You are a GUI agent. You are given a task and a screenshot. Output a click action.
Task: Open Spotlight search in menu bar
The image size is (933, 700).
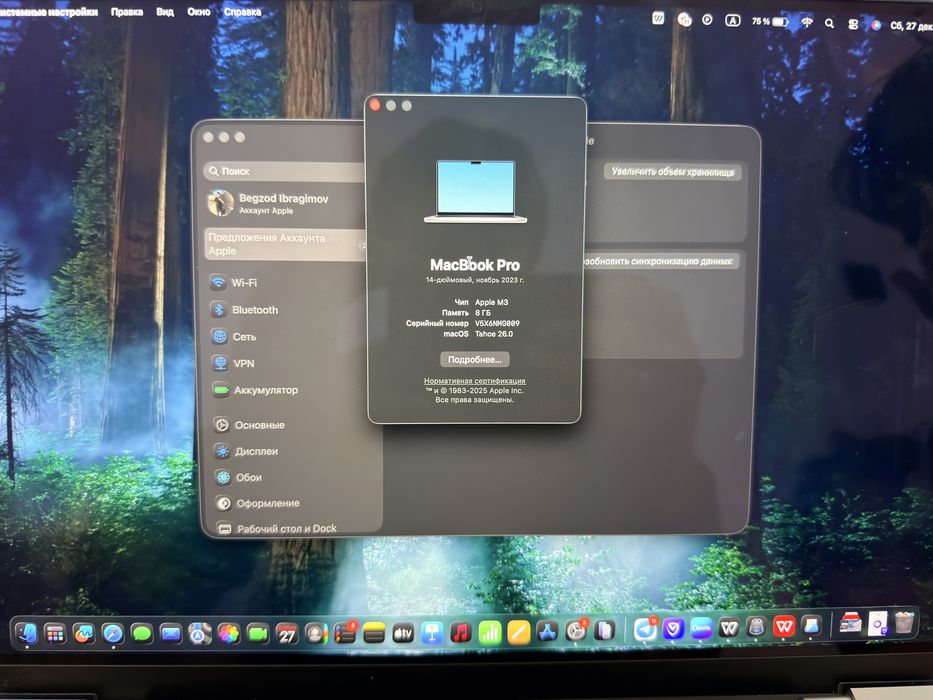point(829,23)
